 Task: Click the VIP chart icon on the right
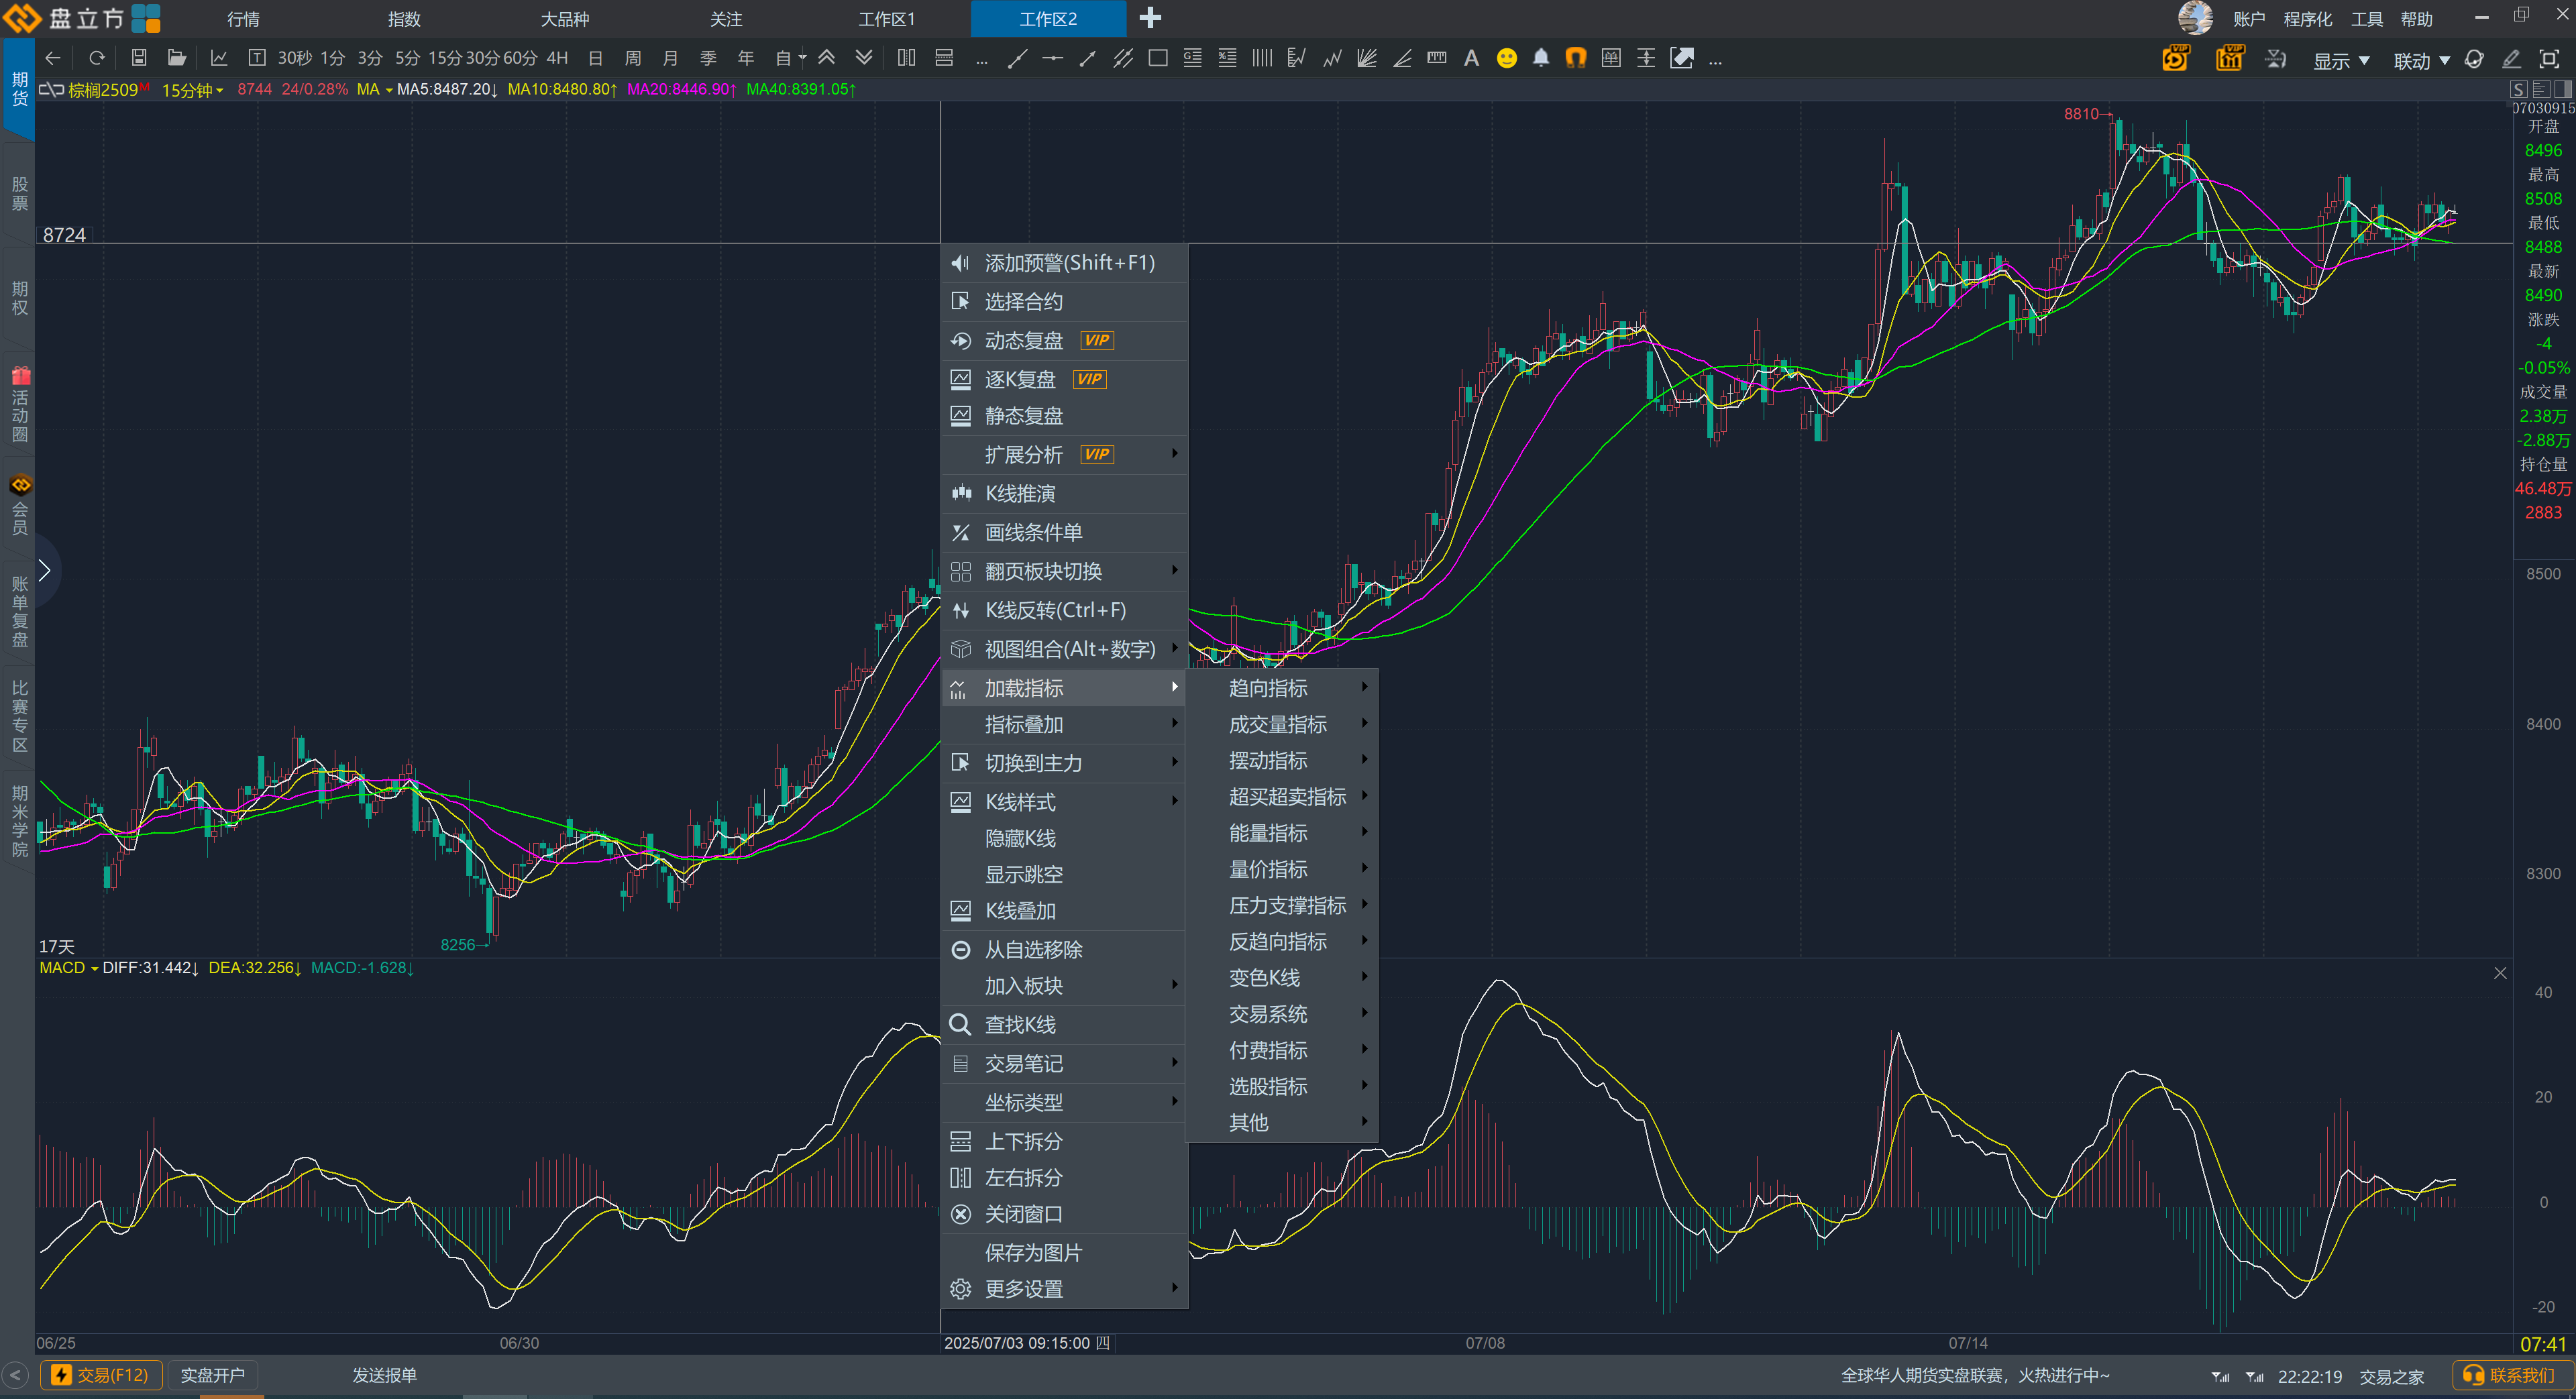coord(2229,58)
